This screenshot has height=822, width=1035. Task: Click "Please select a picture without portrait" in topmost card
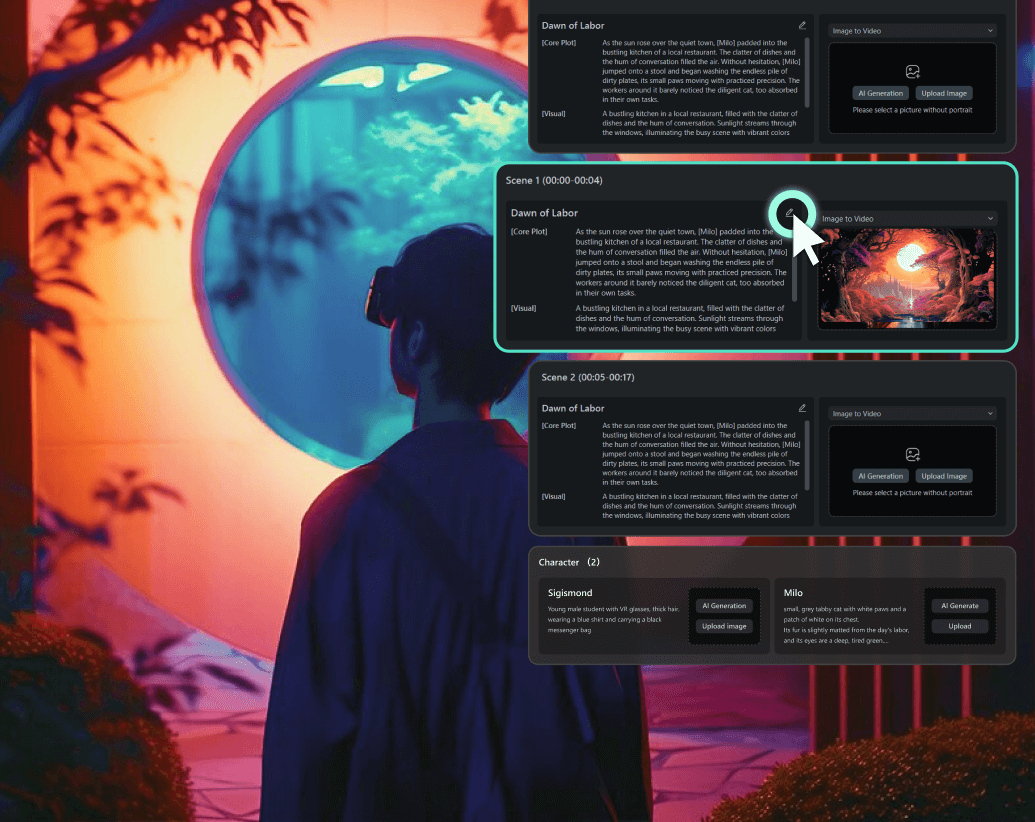click(x=912, y=110)
